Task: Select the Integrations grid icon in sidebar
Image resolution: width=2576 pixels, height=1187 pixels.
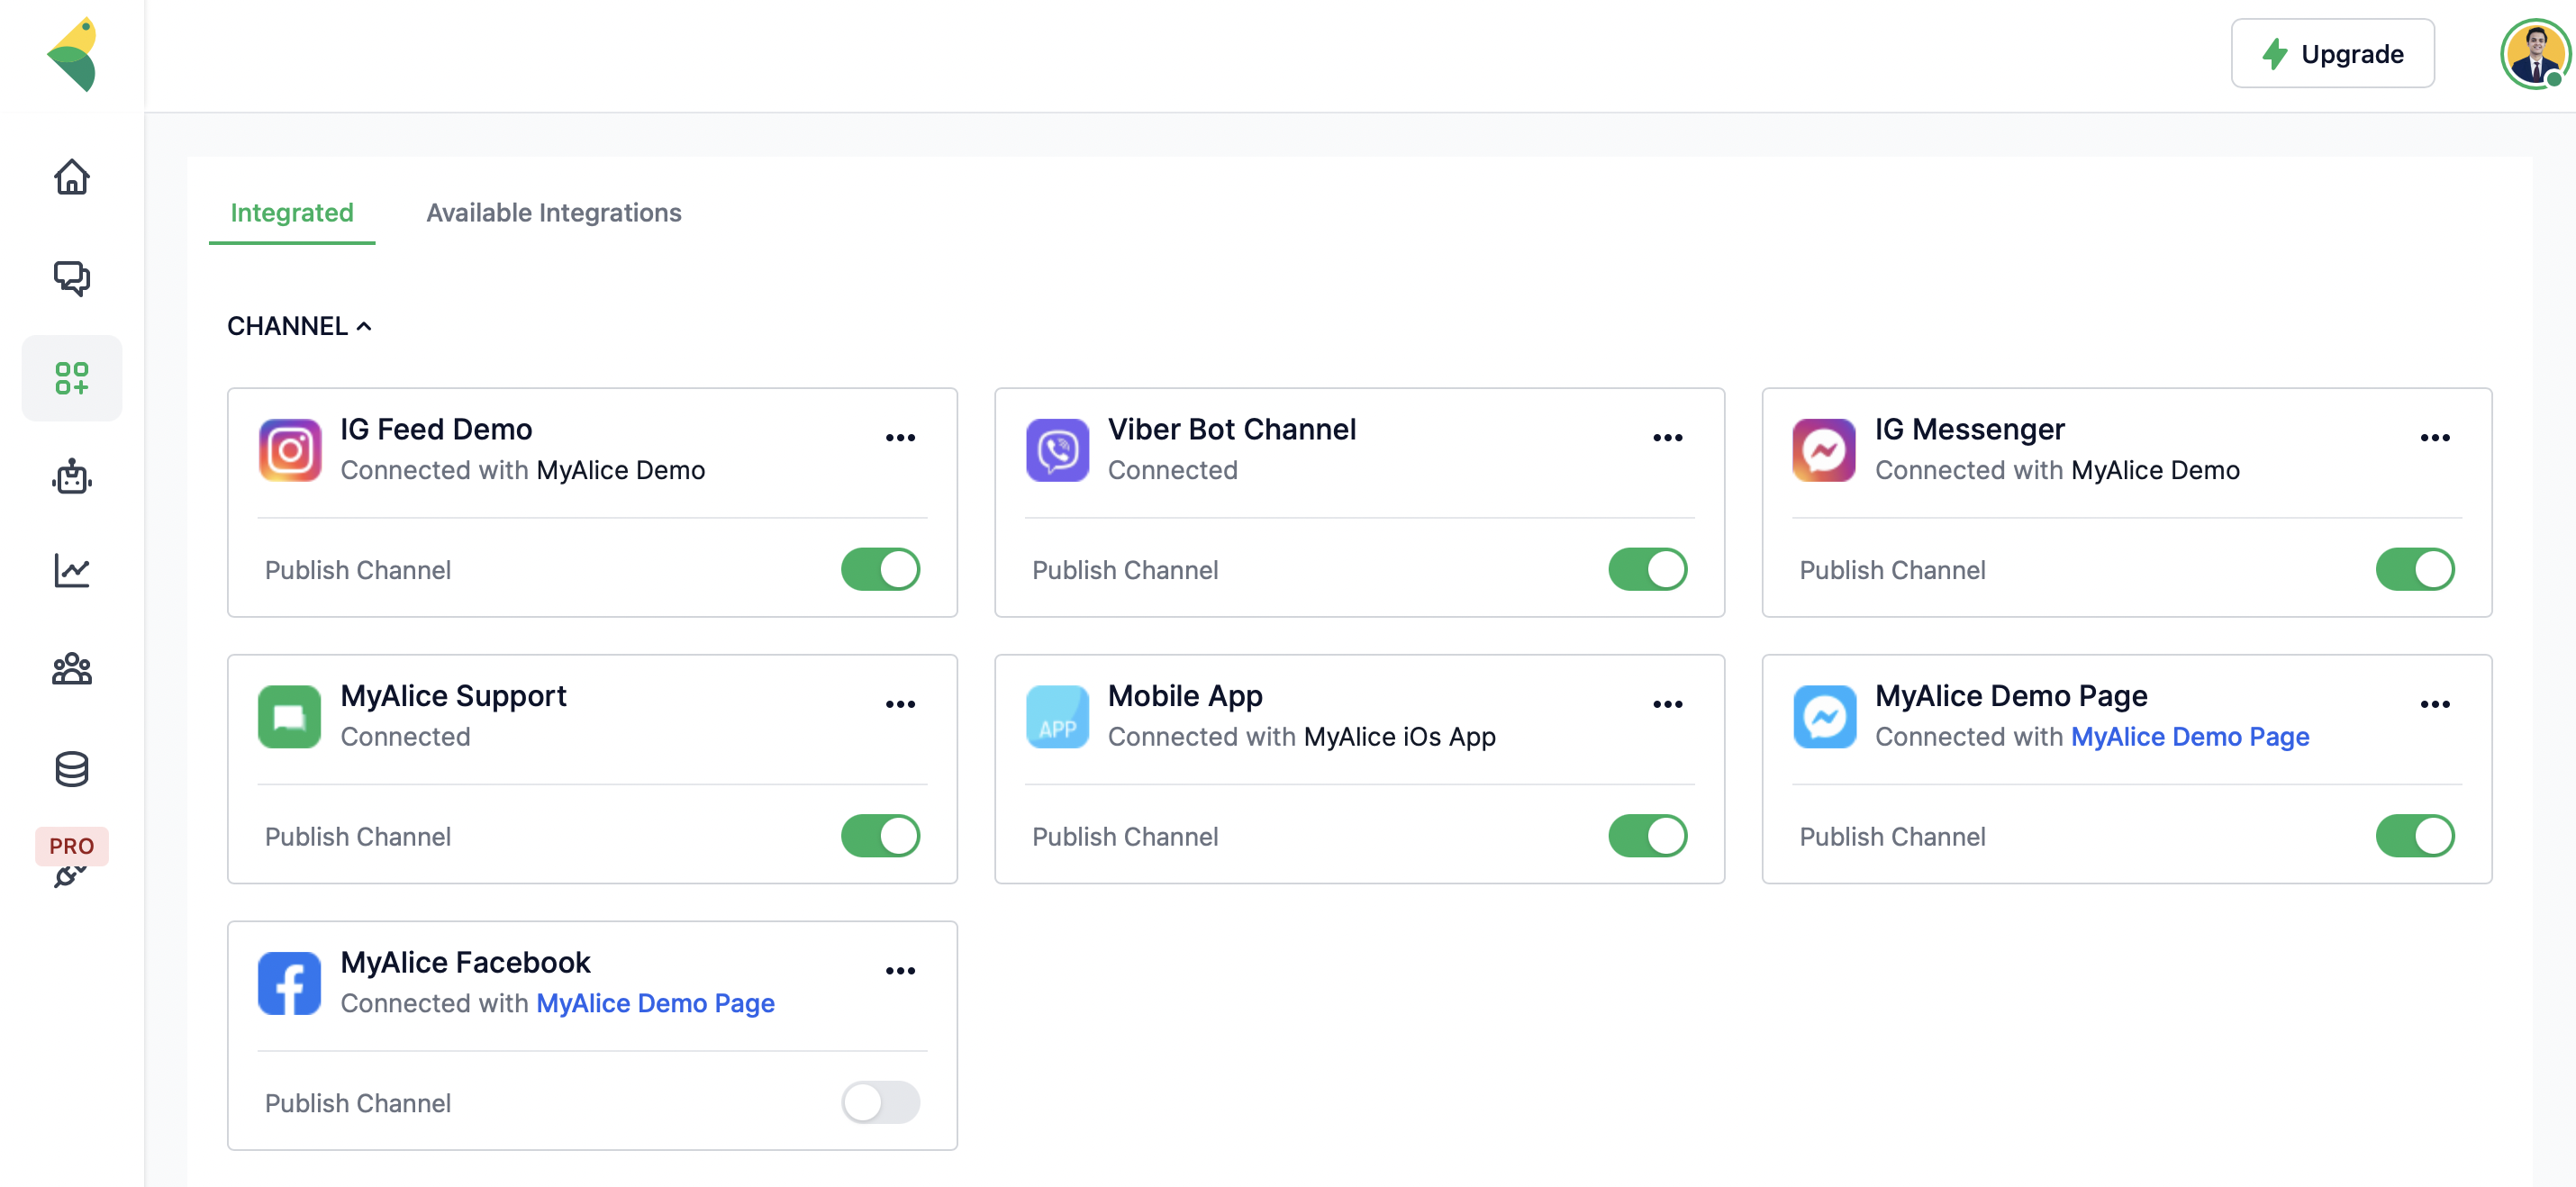Action: [72, 378]
